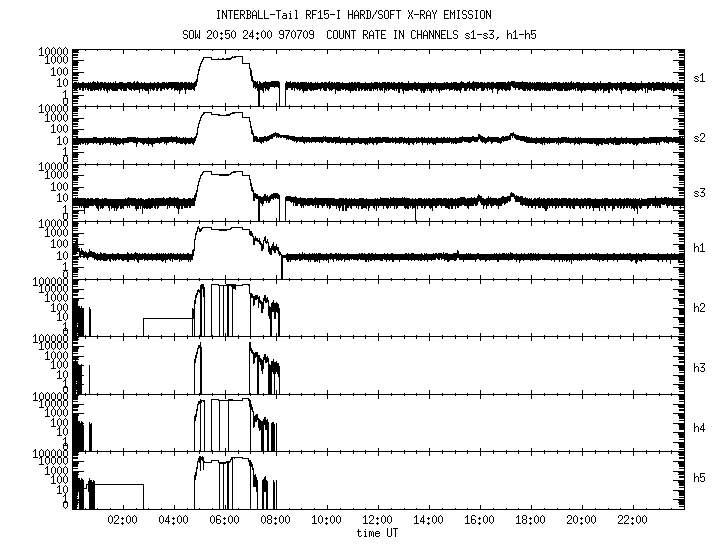Click the 10:00 time axis label
Image resolution: width=720 pixels, height=550 pixels.
(326, 521)
